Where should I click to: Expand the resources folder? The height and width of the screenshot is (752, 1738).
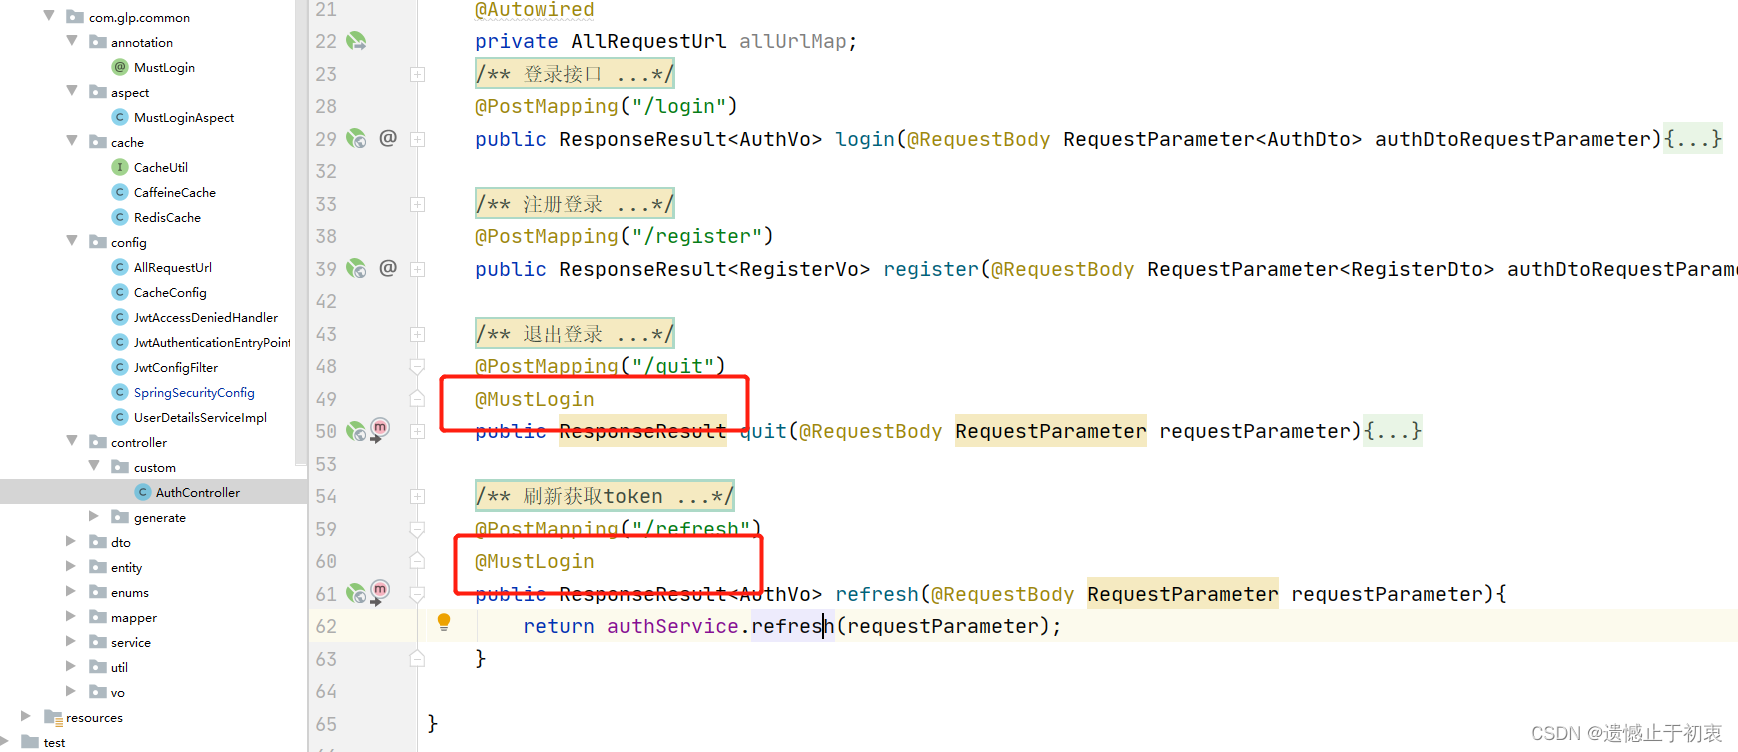pyautogui.click(x=26, y=716)
